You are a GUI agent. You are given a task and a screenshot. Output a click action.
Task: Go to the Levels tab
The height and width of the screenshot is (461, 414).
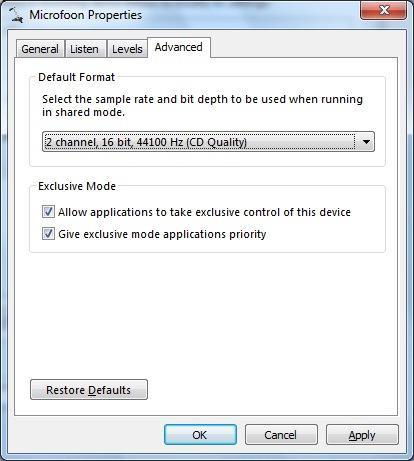tap(127, 49)
